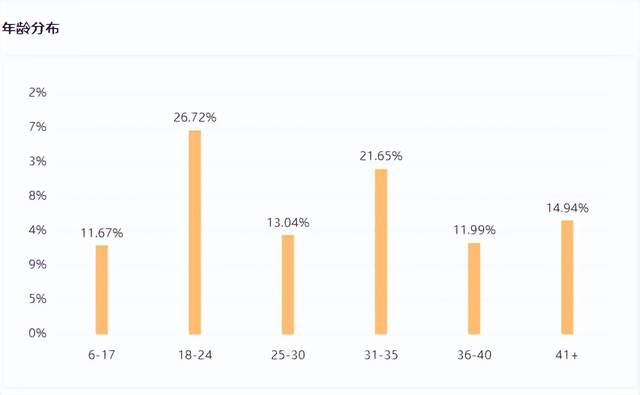Viewport: 640px width, 395px height.
Task: Select the 21.65% data label
Action: [381, 156]
